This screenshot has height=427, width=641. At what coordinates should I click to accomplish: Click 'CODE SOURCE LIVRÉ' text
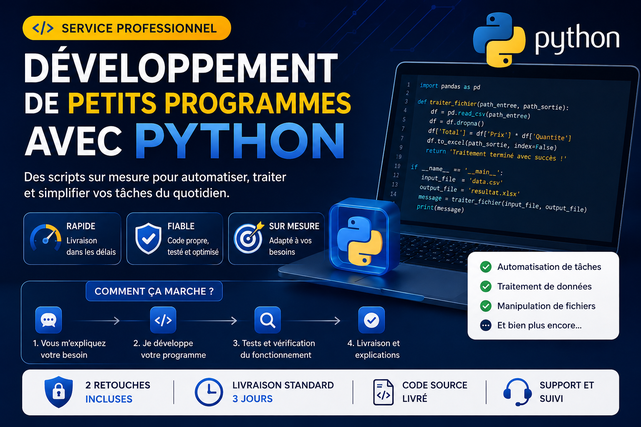click(x=435, y=392)
